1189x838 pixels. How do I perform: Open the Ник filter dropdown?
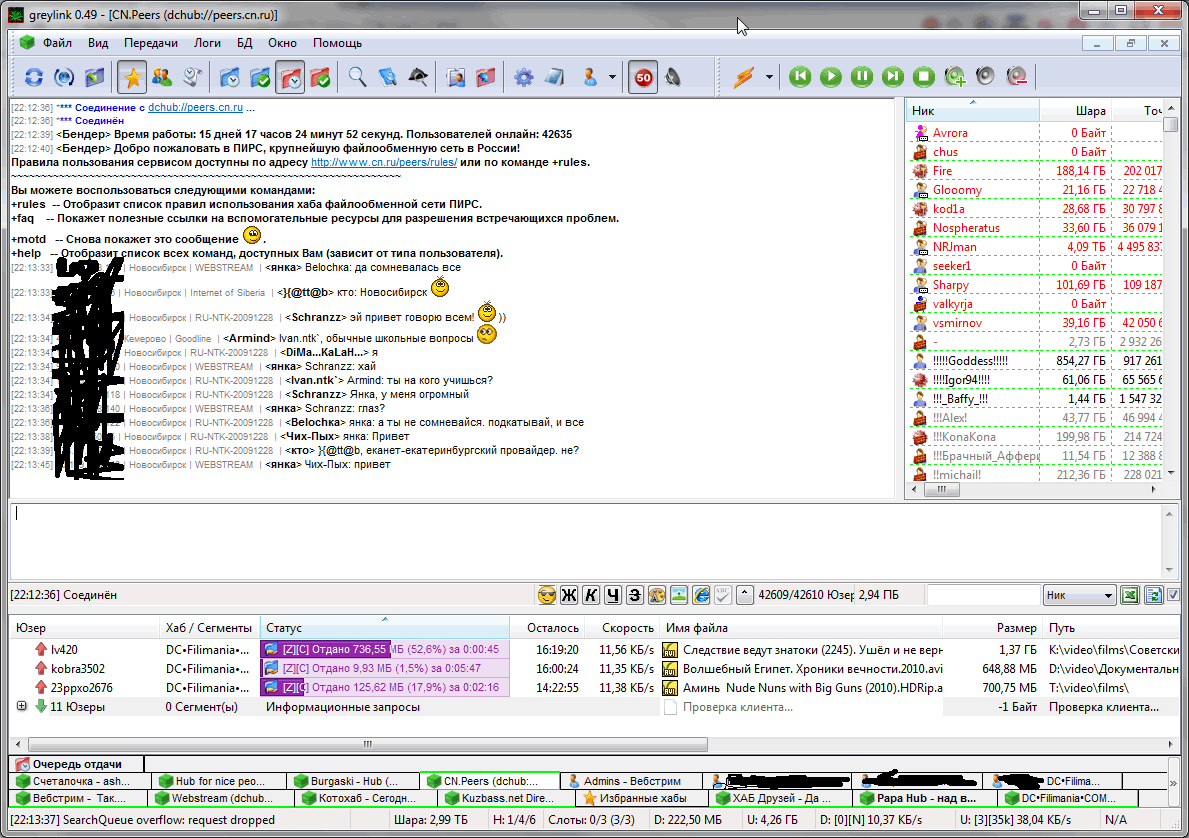coord(1079,595)
